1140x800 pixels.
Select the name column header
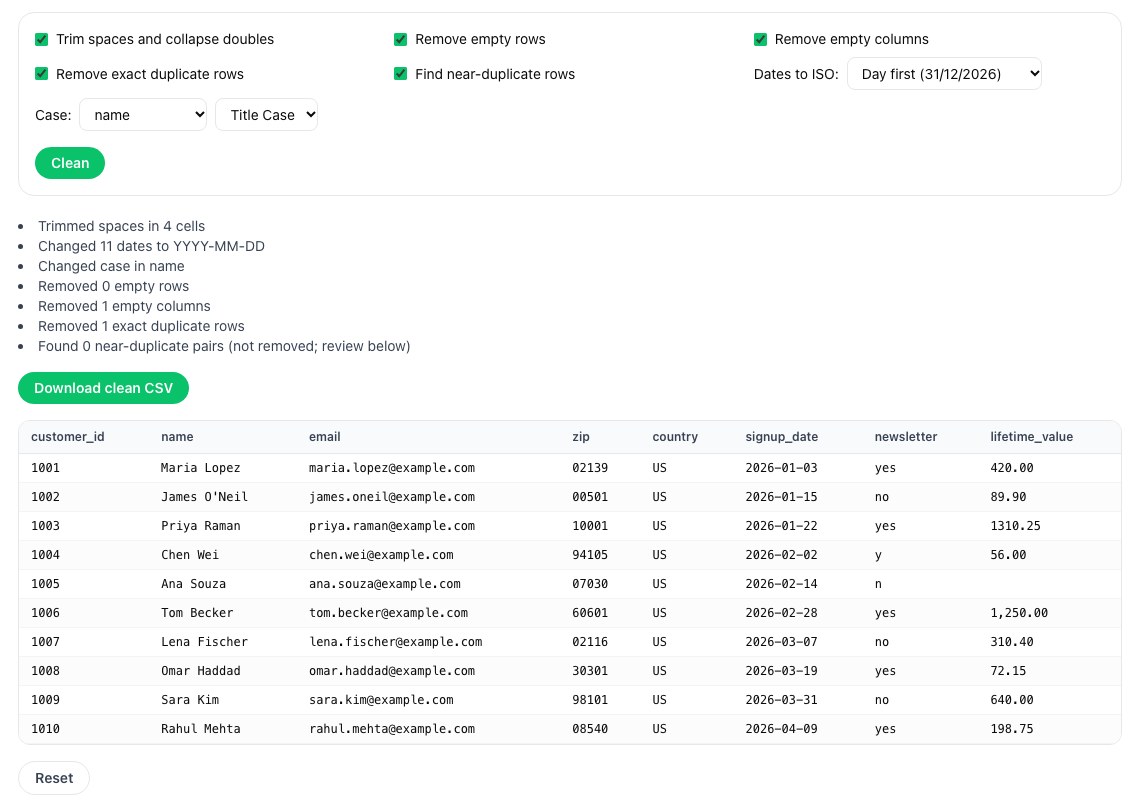(x=177, y=437)
